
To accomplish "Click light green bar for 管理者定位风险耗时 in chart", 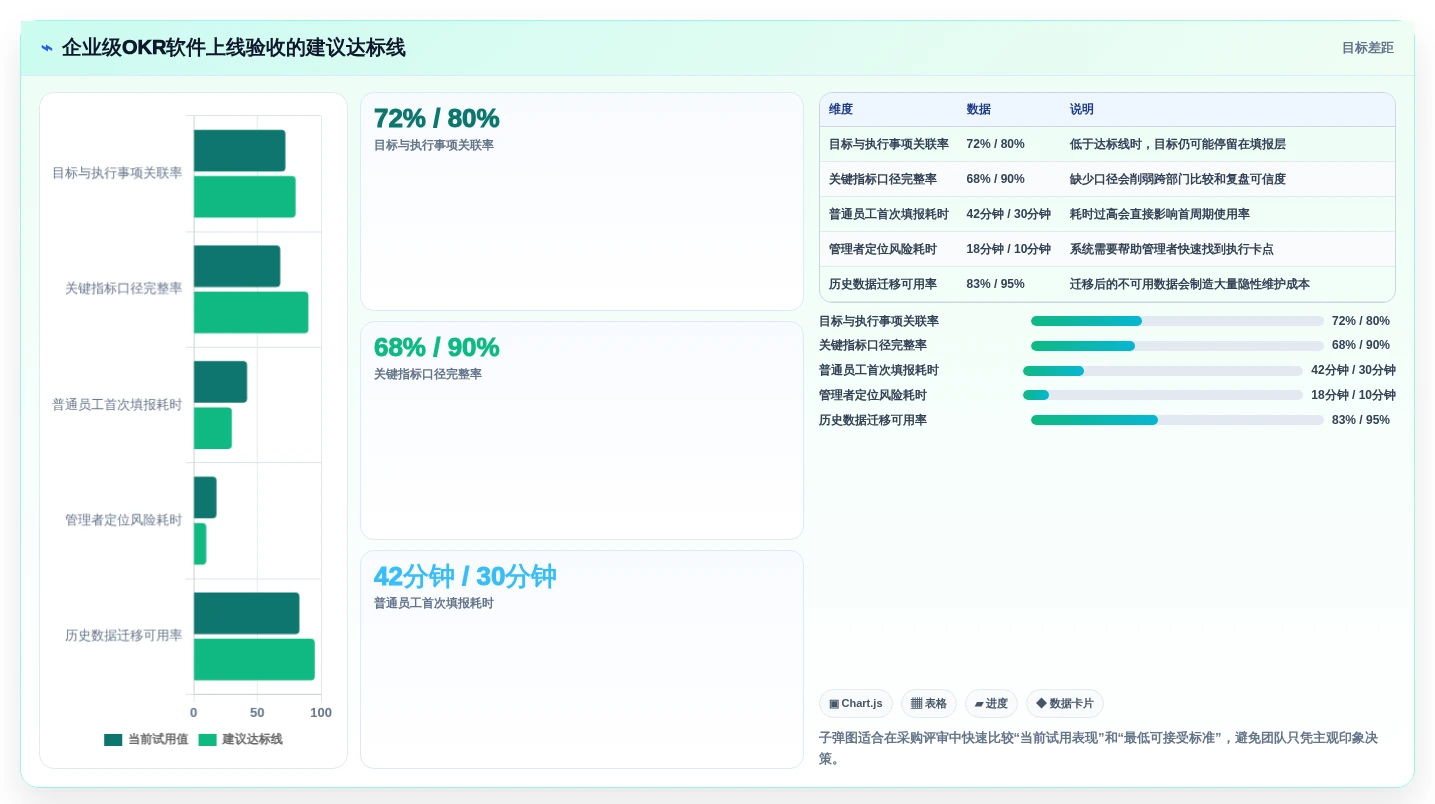I will coord(200,544).
